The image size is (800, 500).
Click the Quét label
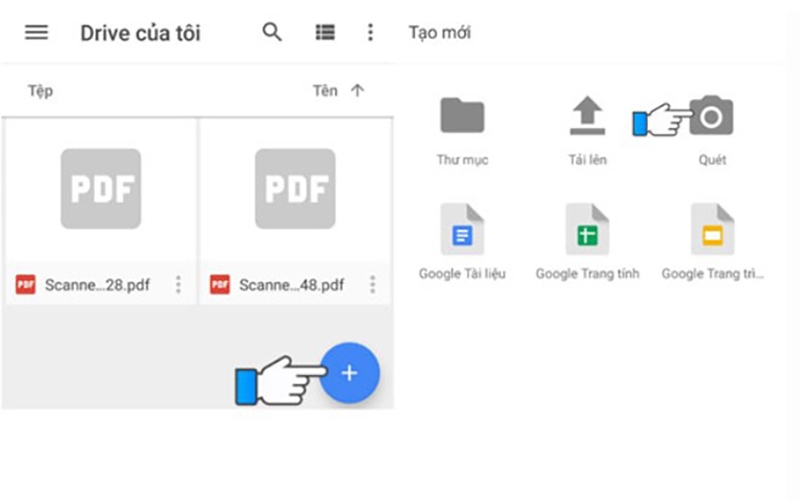pyautogui.click(x=712, y=160)
